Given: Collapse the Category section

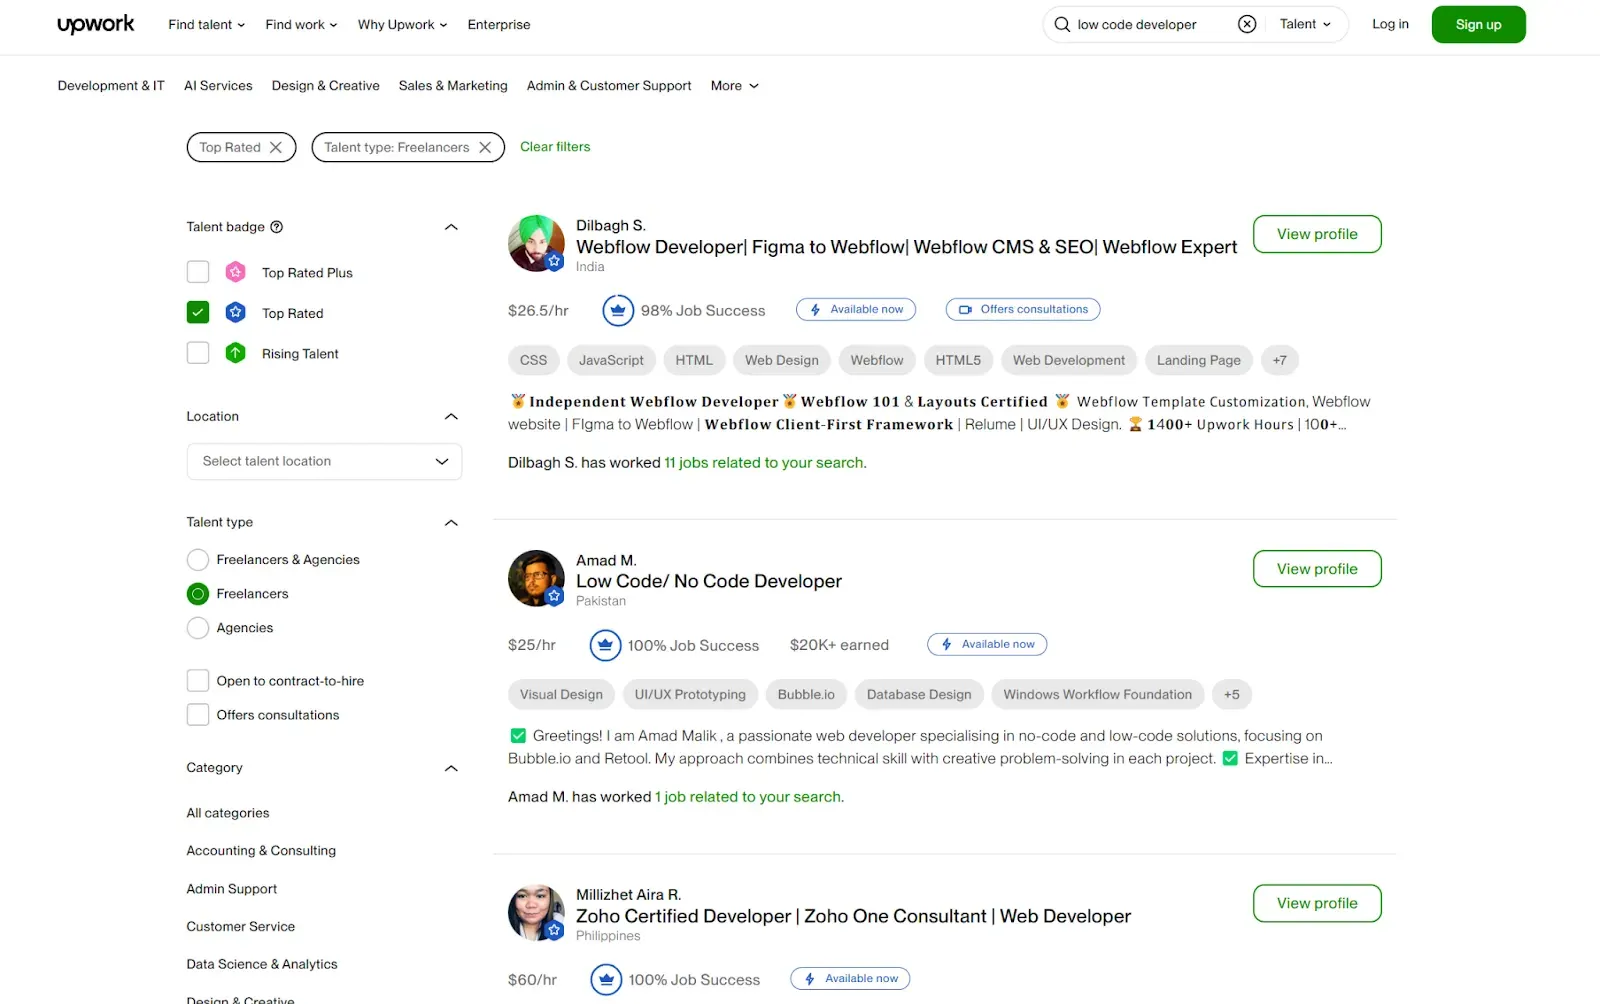Looking at the screenshot, I should [451, 768].
